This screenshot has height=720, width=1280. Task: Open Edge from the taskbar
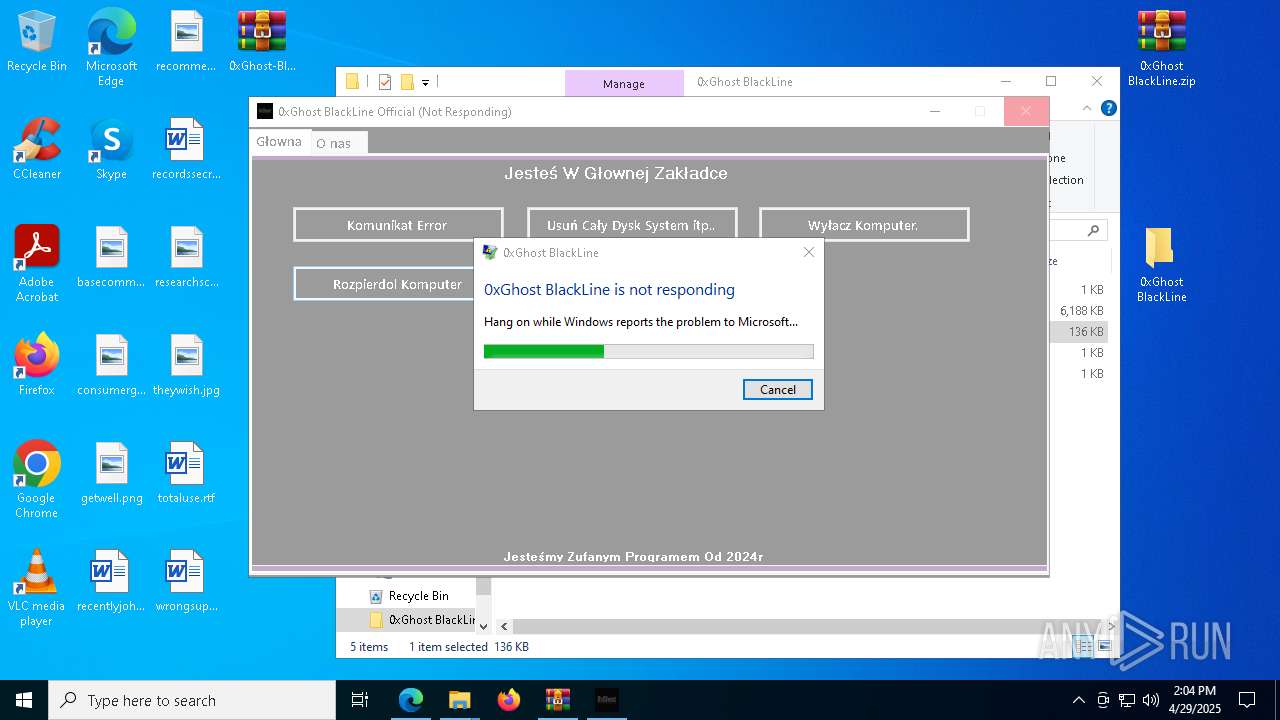(410, 700)
